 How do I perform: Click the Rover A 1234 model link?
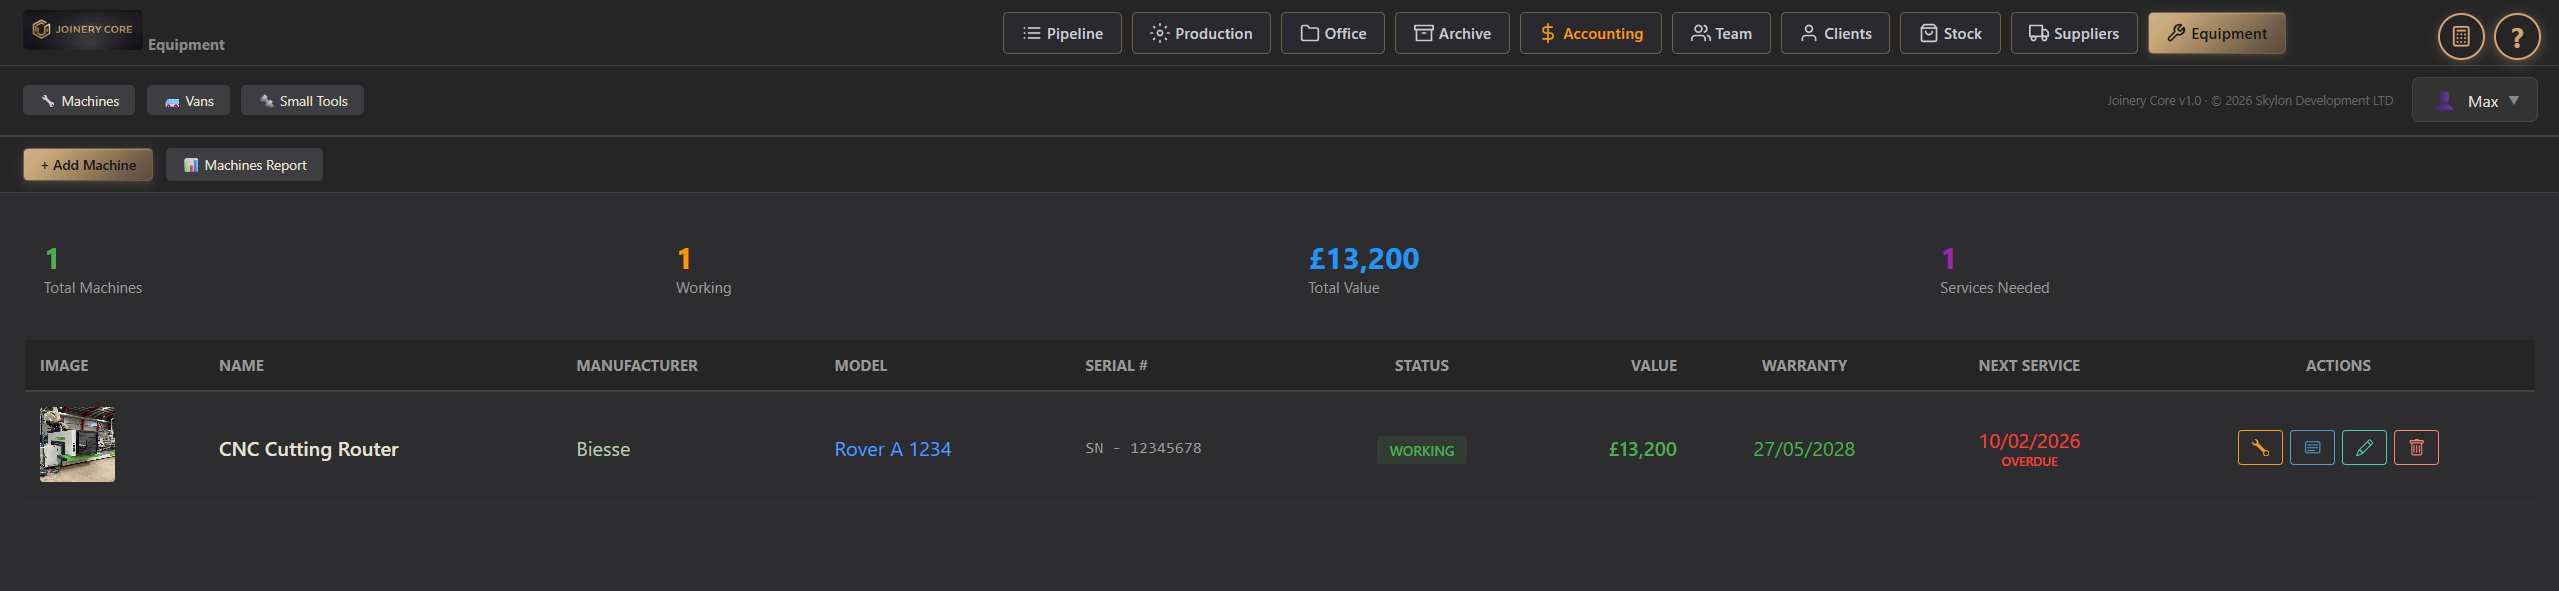pos(892,449)
